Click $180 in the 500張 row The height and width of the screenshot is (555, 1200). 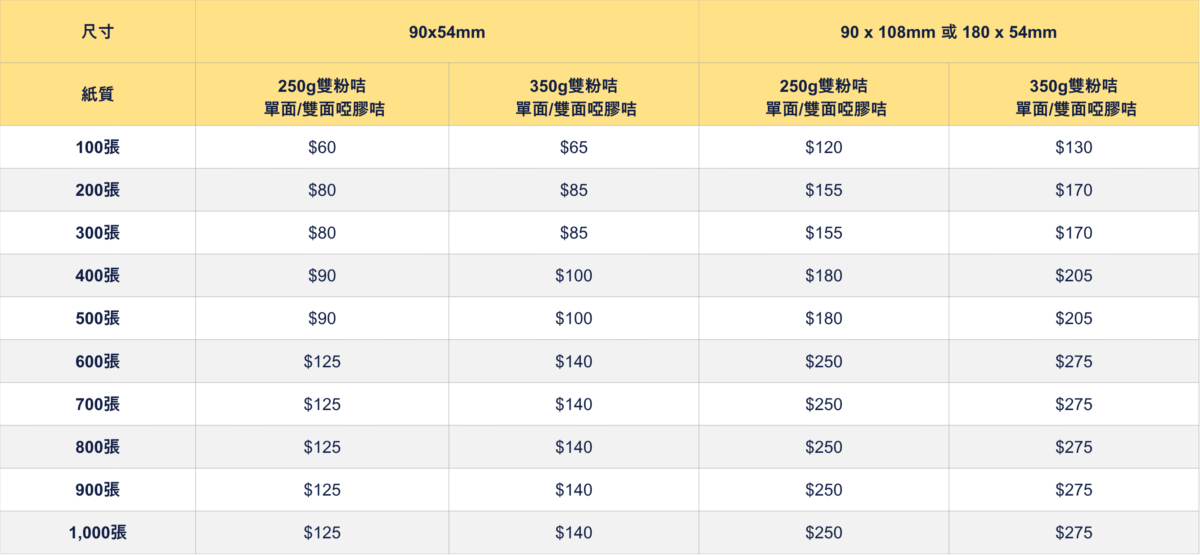[x=824, y=319]
